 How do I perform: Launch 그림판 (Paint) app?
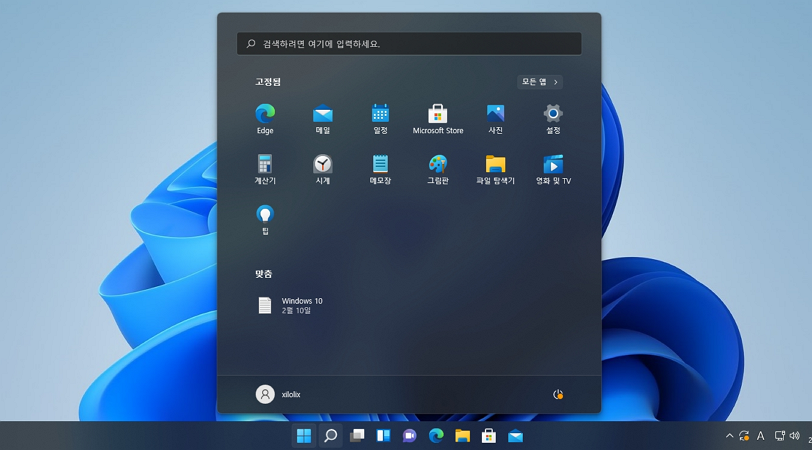pyautogui.click(x=438, y=169)
